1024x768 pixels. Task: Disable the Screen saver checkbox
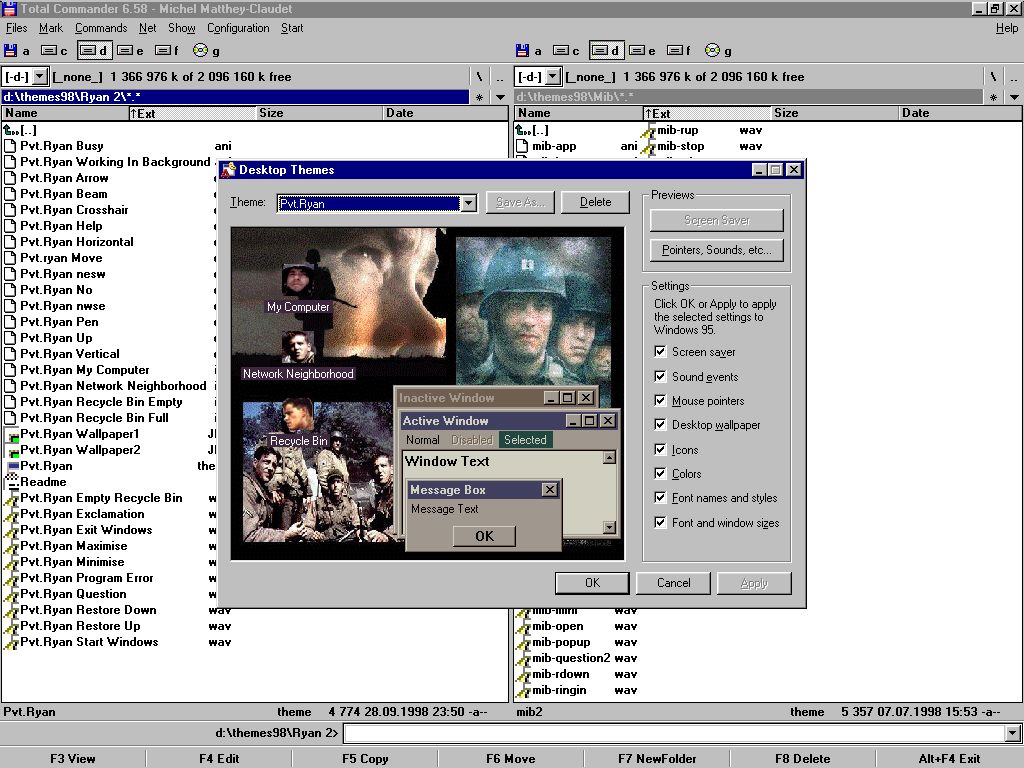(660, 352)
